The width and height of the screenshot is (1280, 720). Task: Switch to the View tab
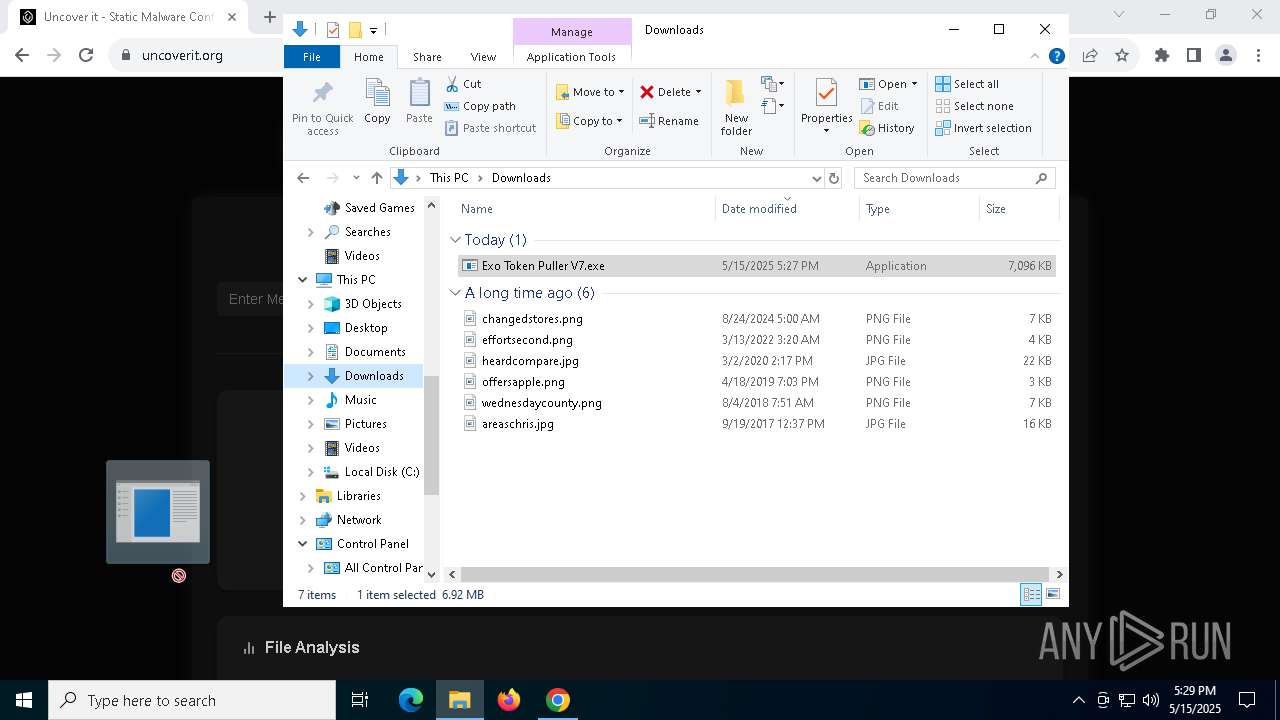pos(483,57)
